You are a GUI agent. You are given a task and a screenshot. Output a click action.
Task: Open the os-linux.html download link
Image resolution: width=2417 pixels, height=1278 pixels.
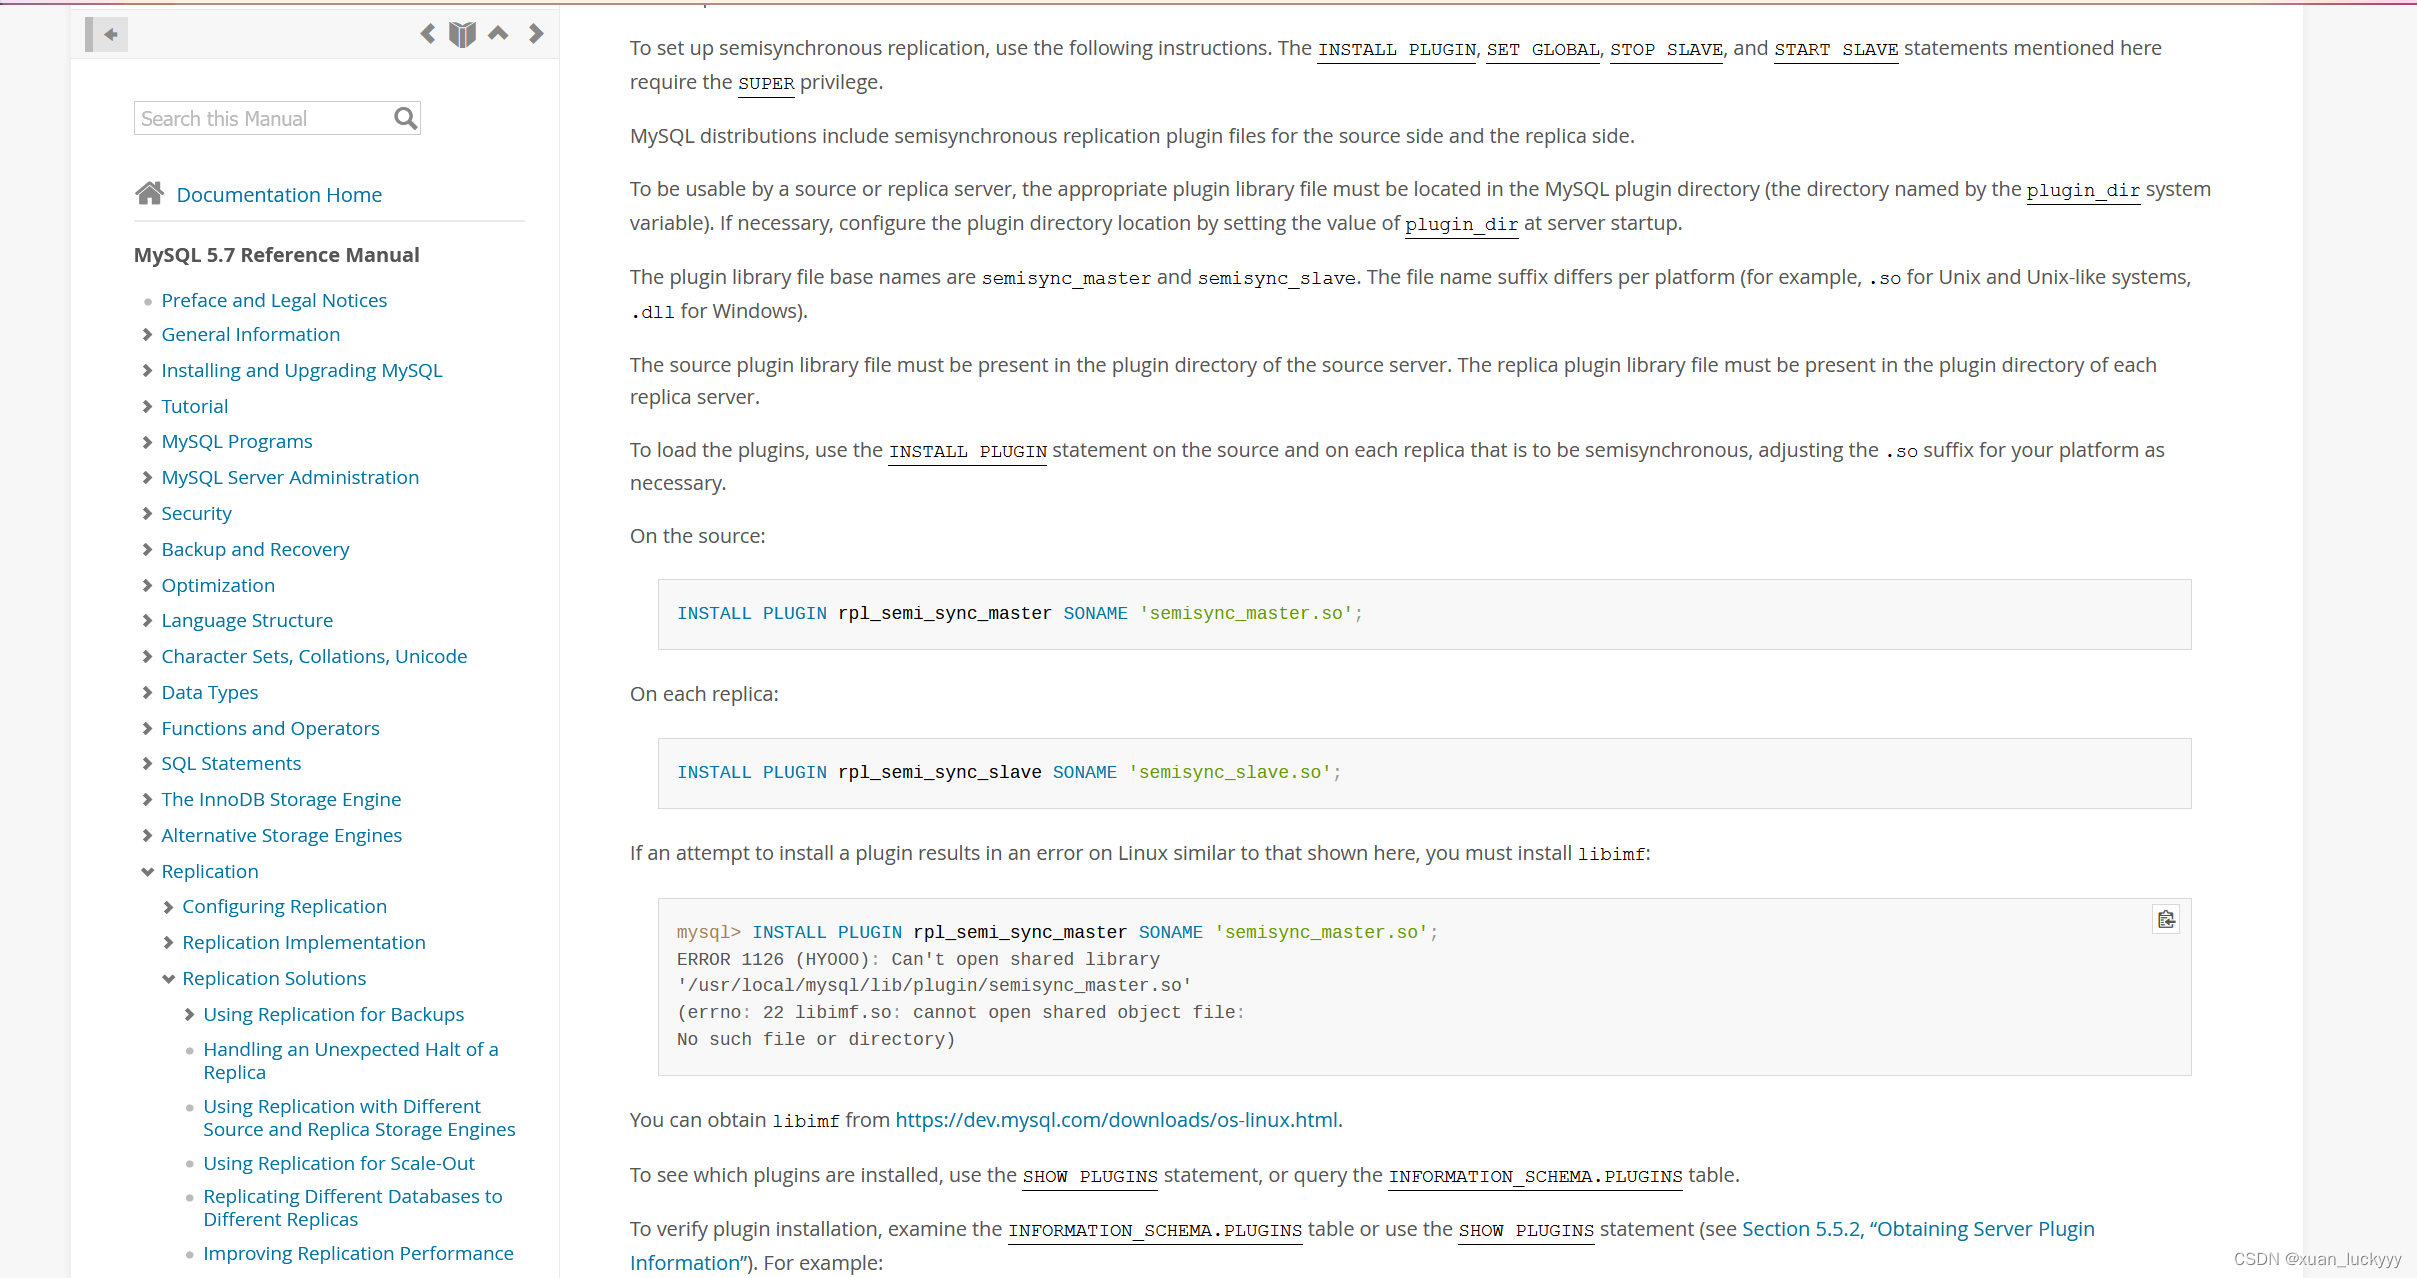click(x=1116, y=1120)
